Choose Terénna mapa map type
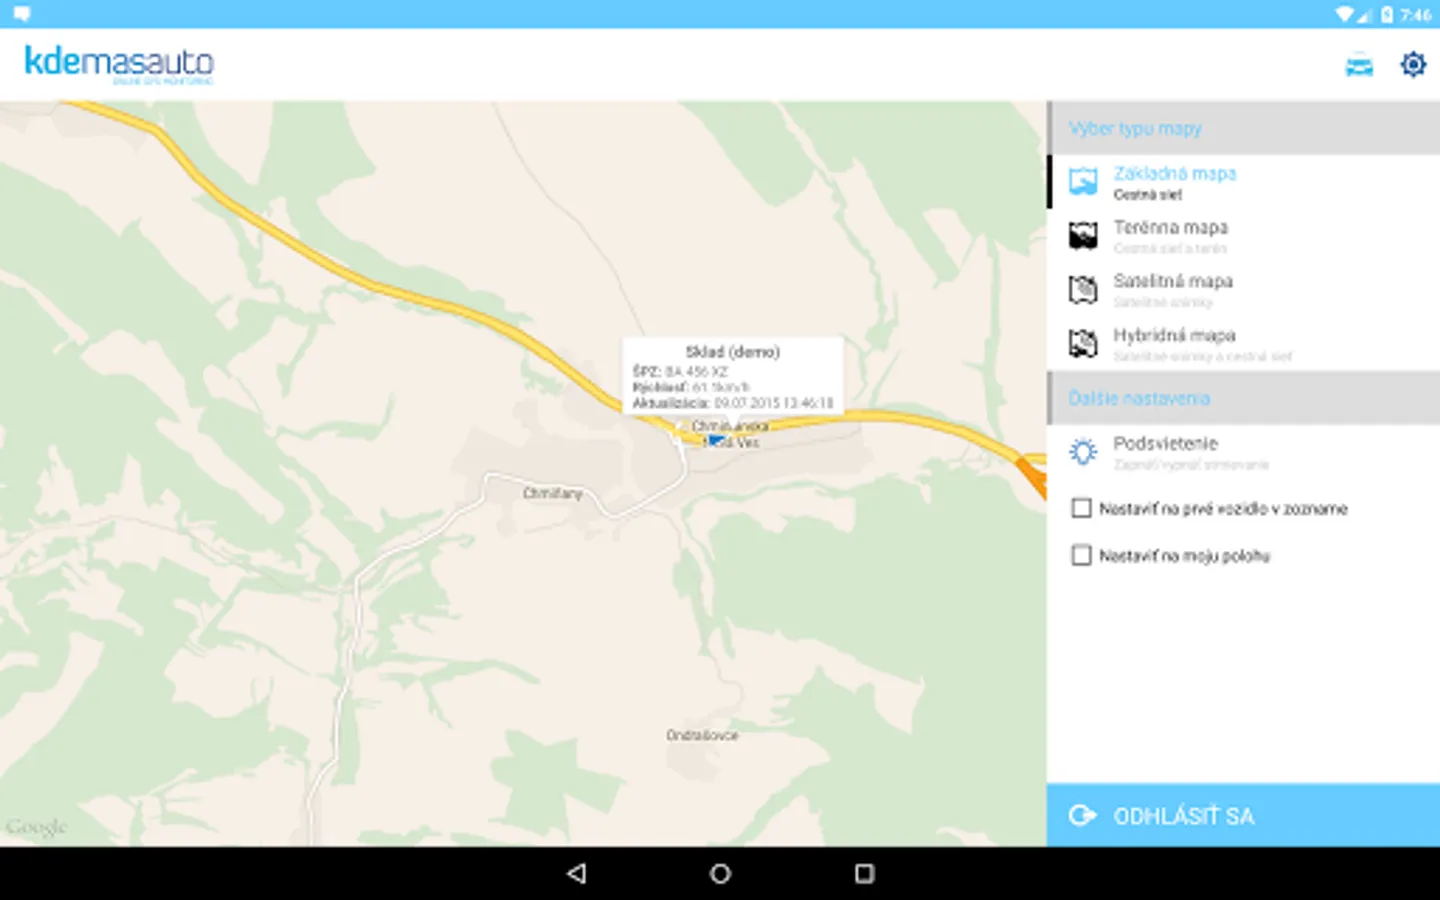The height and width of the screenshot is (900, 1440). 1244,236
